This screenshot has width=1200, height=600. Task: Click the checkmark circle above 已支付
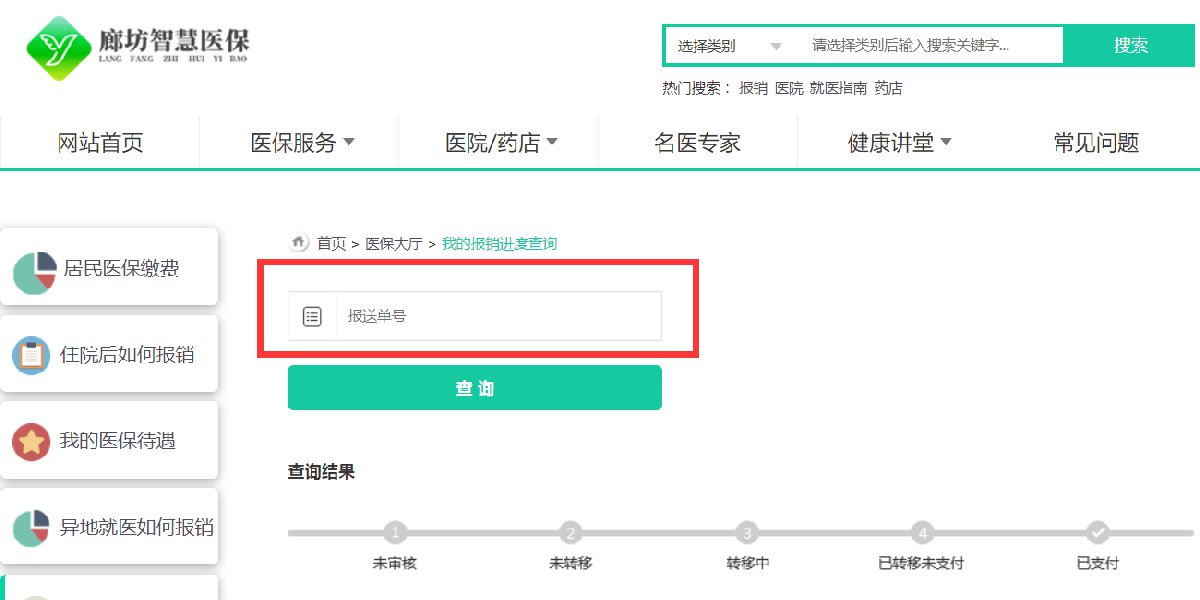coord(1097,533)
